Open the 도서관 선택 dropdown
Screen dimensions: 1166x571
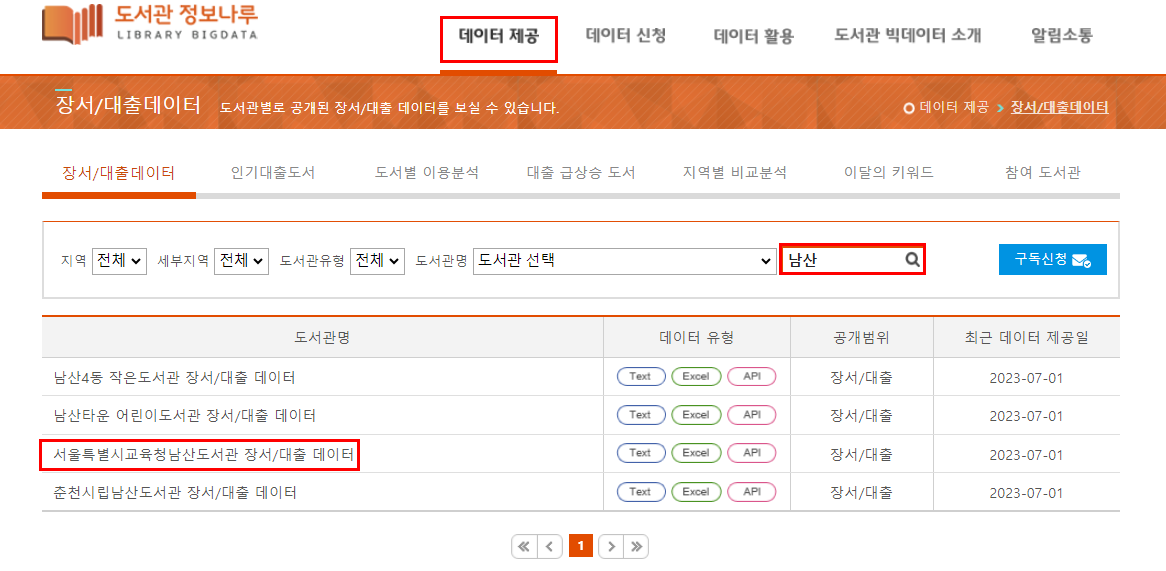pyautogui.click(x=625, y=261)
